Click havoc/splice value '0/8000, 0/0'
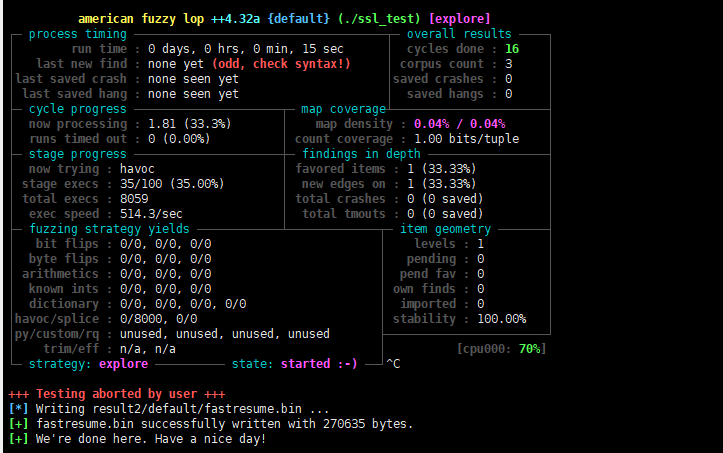This screenshot has height=453, width=723. tap(159, 319)
